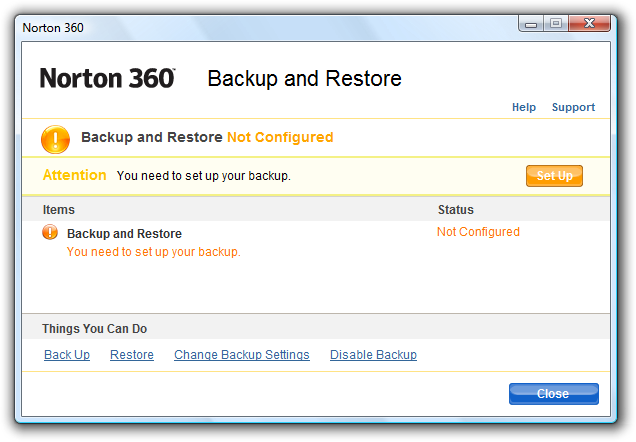Viewport: 636px width, 442px height.
Task: Click the Norton 360 logo
Action: pos(107,78)
